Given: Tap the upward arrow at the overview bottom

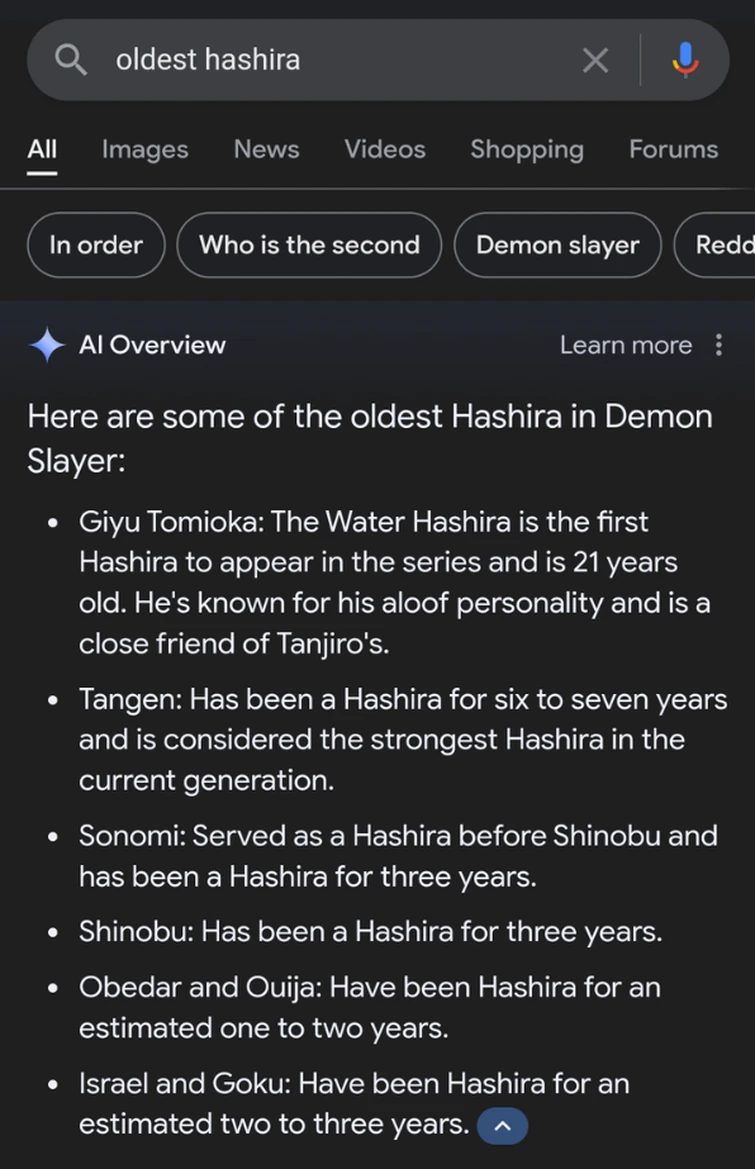Looking at the screenshot, I should click(502, 1125).
